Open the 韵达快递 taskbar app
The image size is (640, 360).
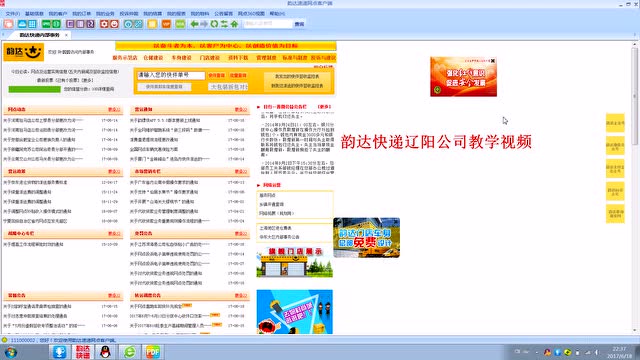coord(83,352)
